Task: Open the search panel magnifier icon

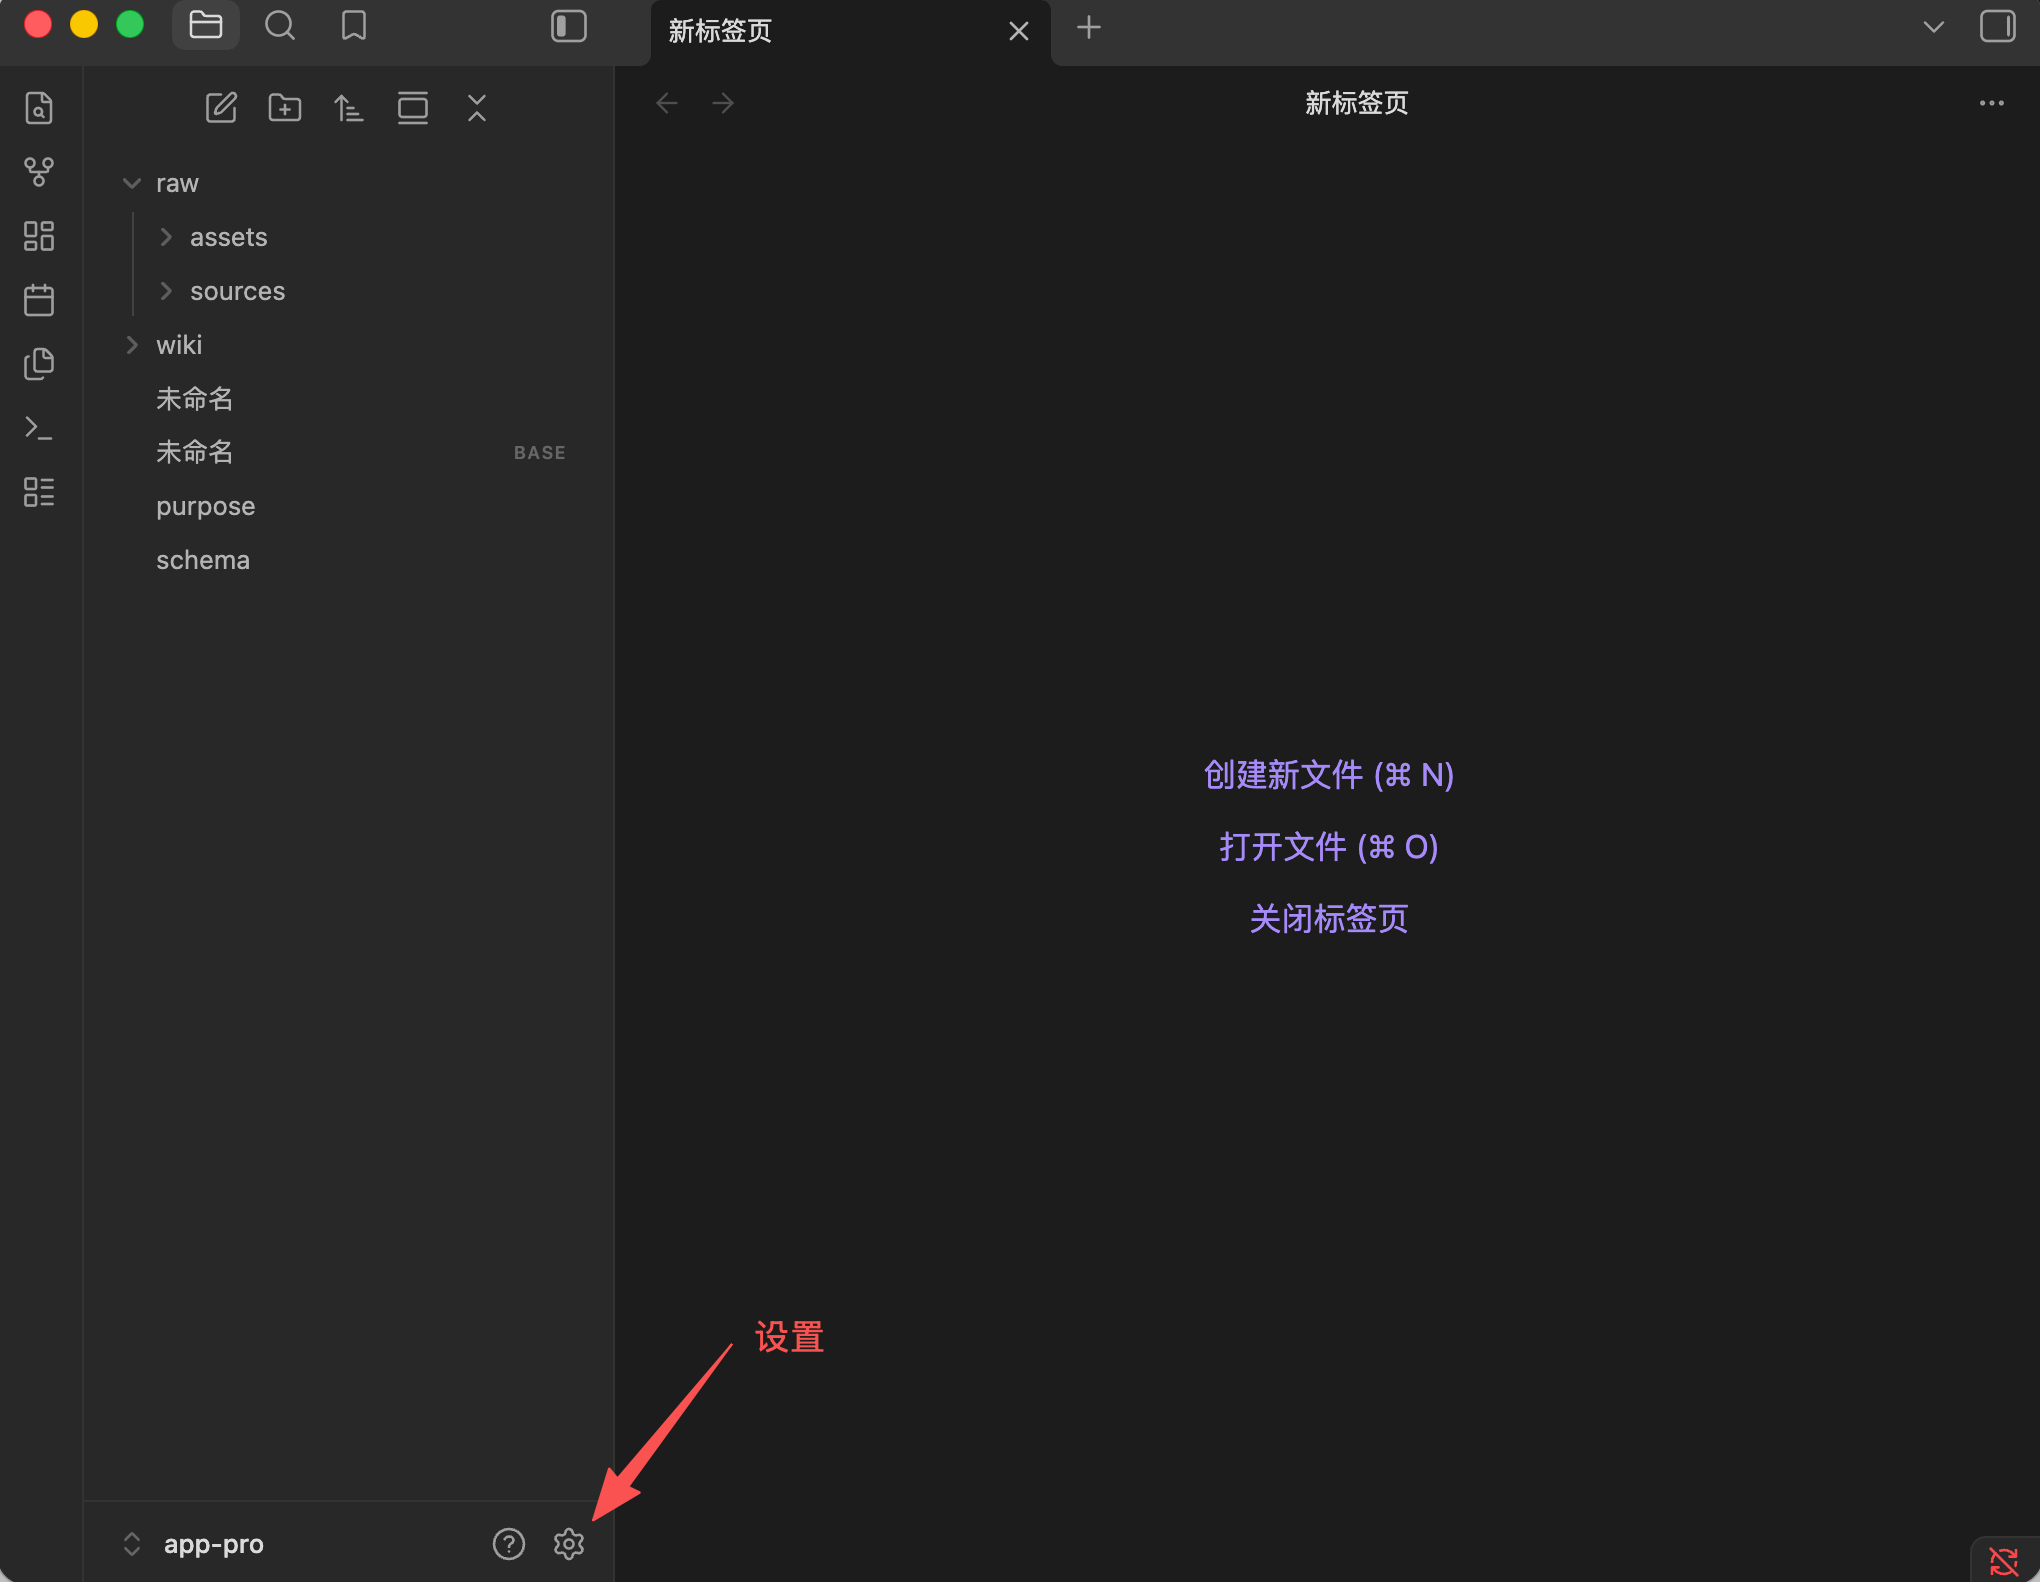Action: pos(280,26)
